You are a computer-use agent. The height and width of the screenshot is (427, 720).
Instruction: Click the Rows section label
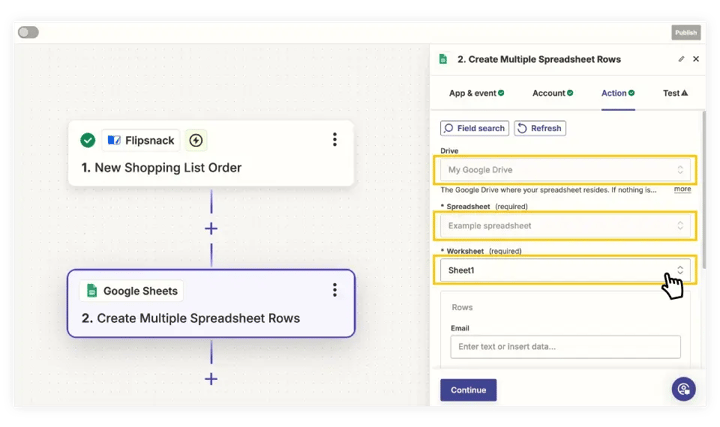click(462, 307)
